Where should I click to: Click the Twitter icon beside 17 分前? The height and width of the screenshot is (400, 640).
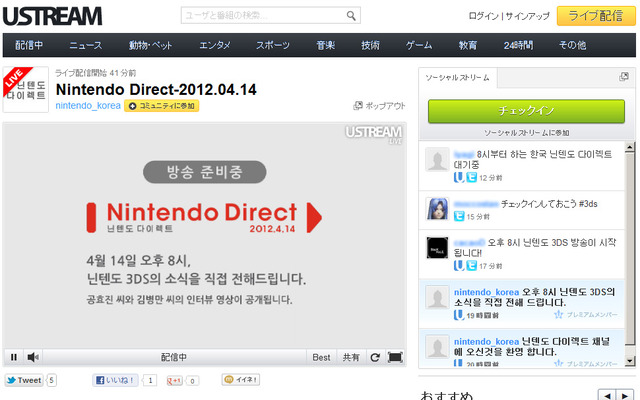click(x=472, y=265)
